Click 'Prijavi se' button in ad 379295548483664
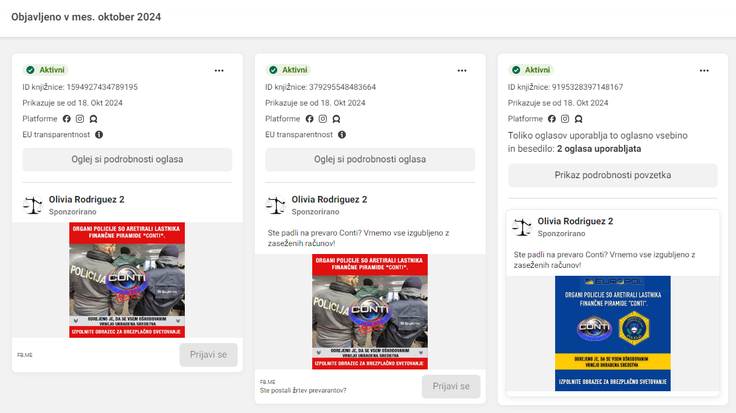 tap(451, 386)
